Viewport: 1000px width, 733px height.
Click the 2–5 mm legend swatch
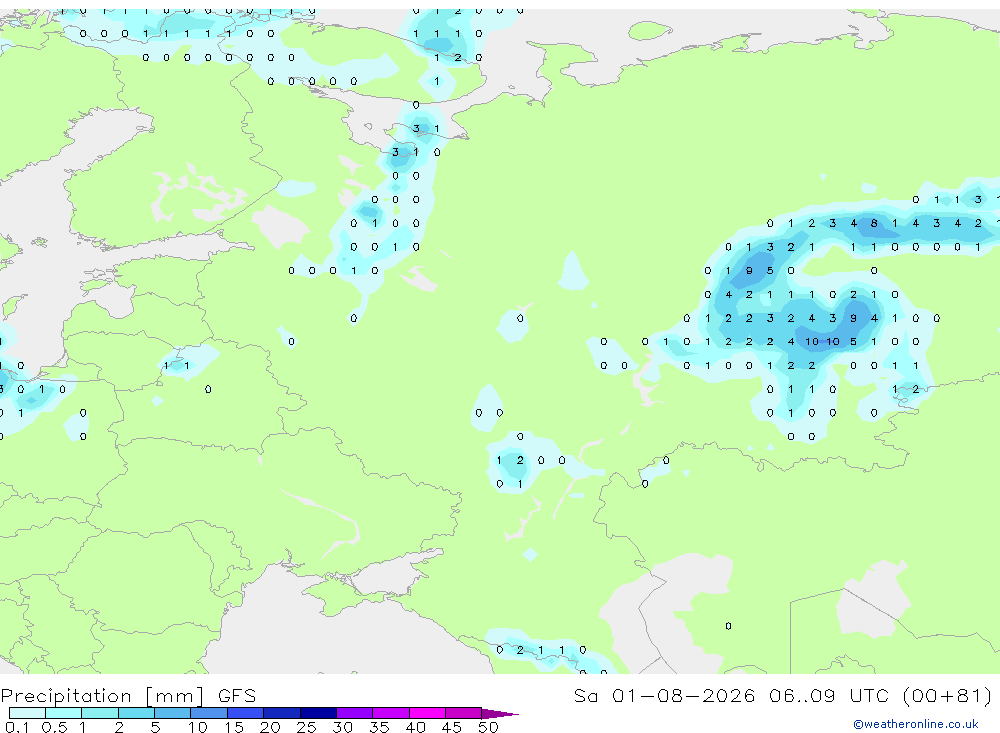pyautogui.click(x=136, y=713)
